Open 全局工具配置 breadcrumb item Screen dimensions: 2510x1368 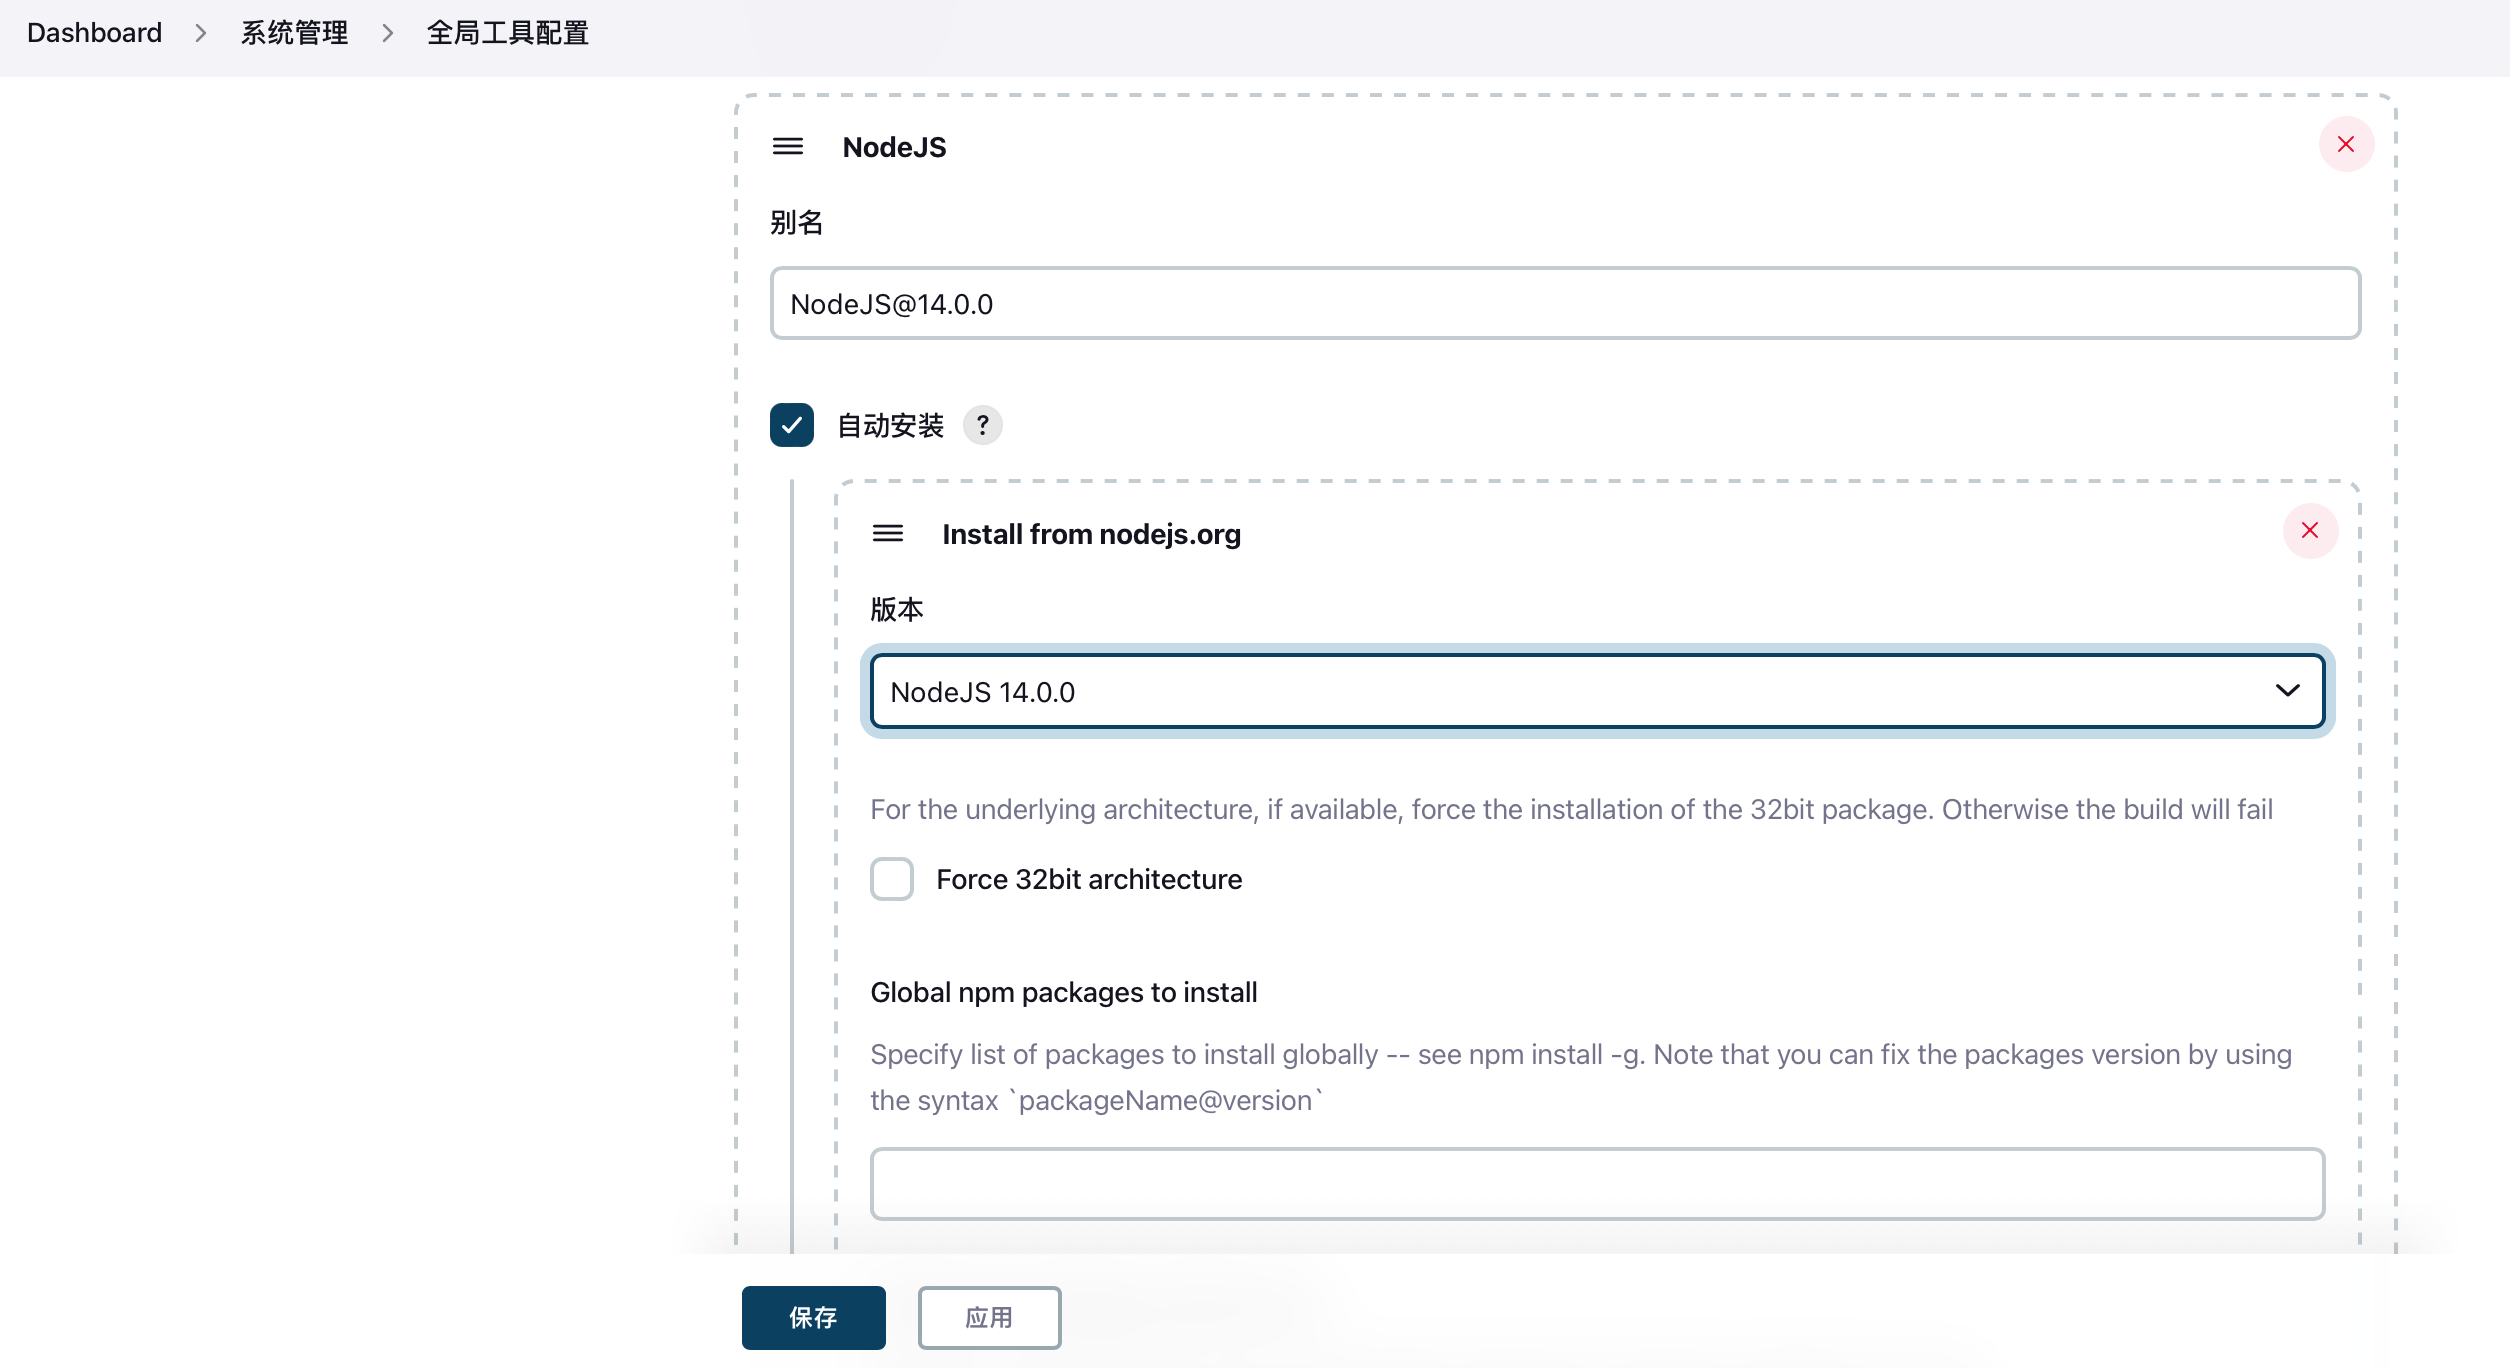pos(507,33)
